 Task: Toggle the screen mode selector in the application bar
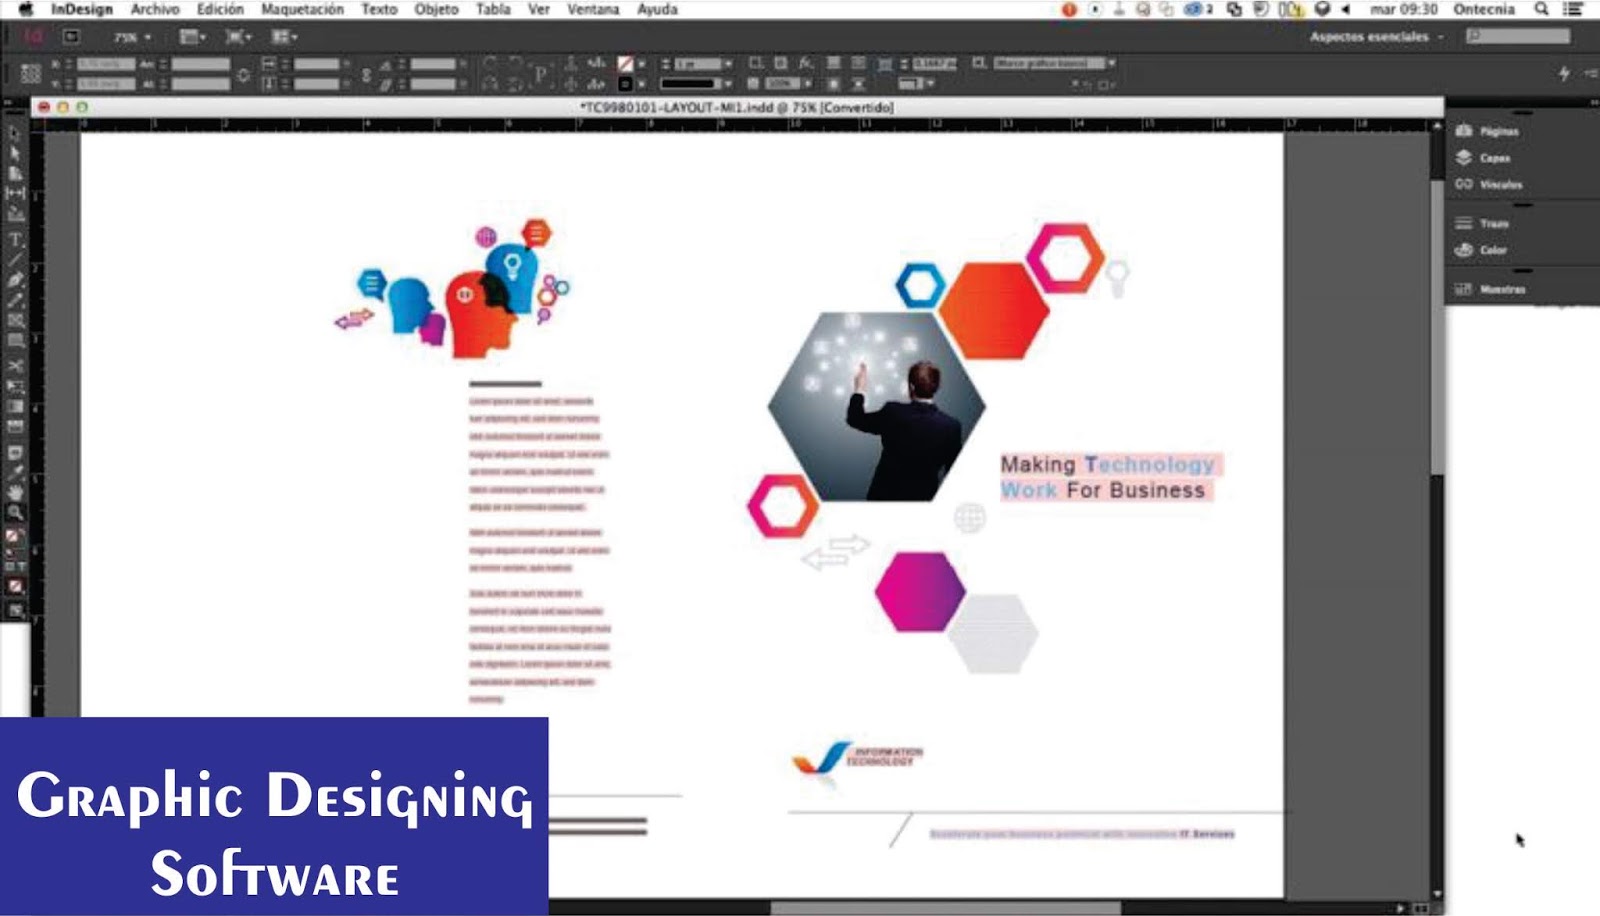tap(240, 38)
